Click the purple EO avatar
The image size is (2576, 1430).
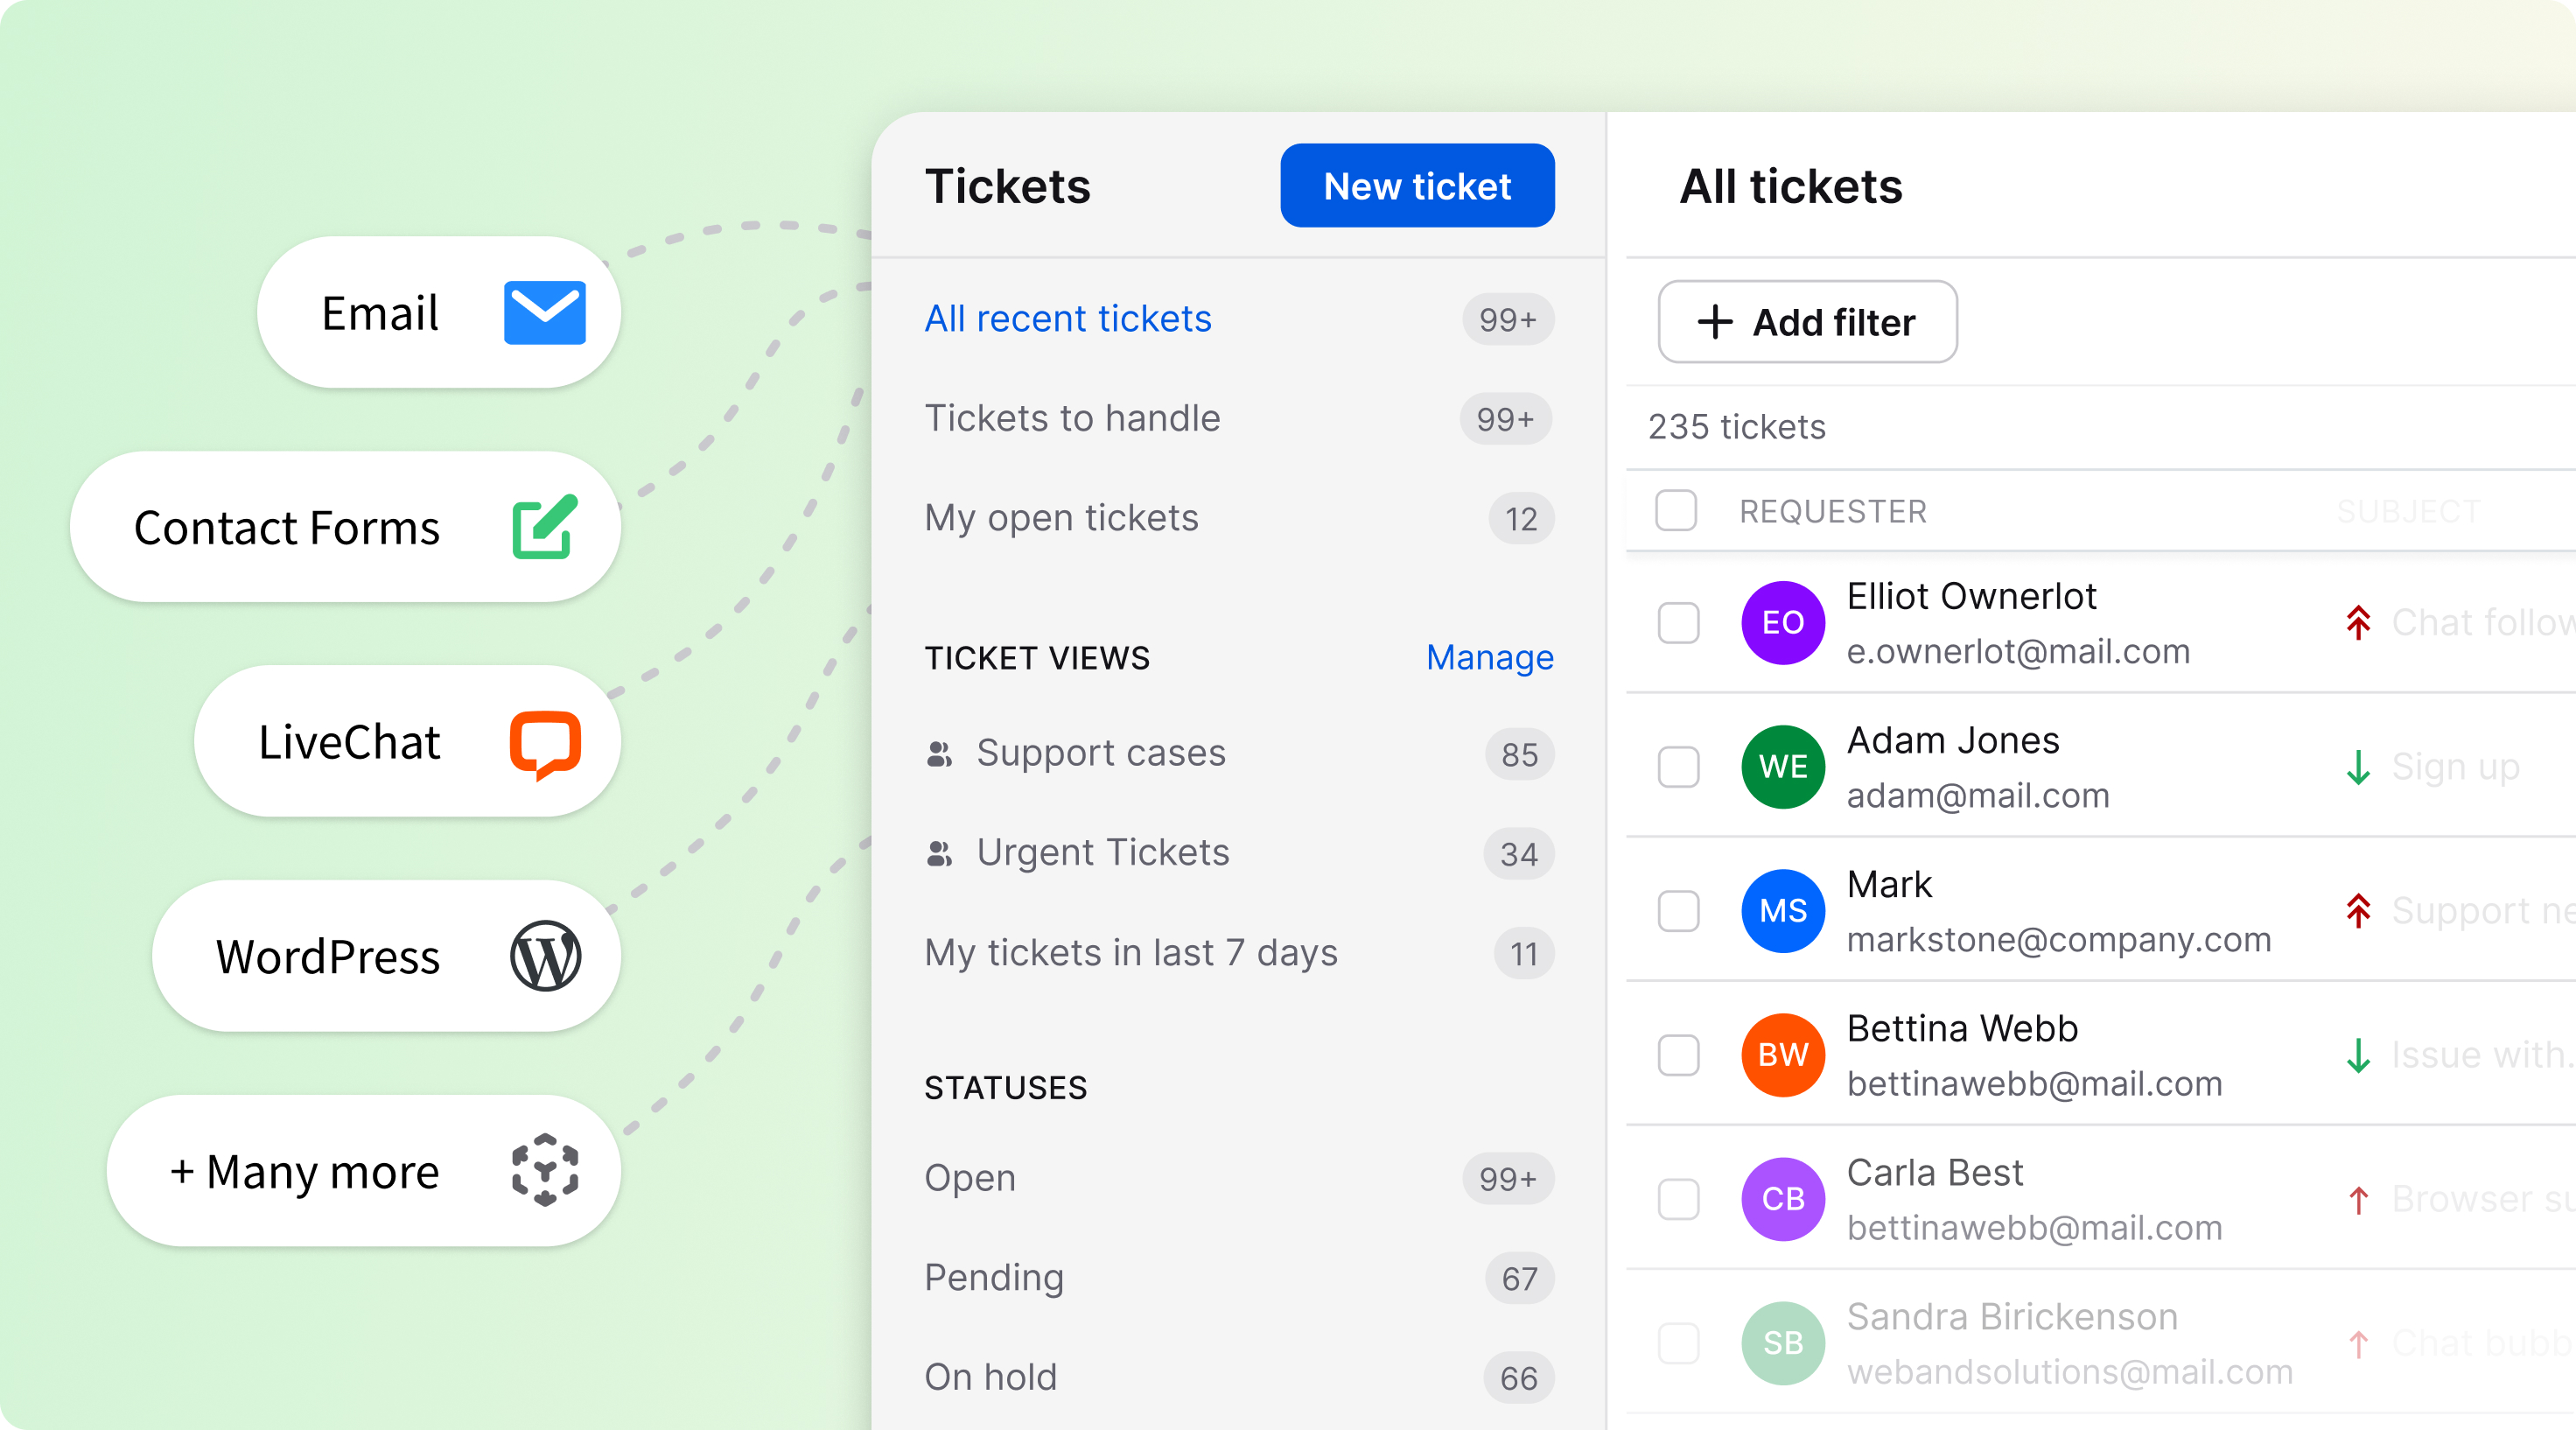(1782, 623)
